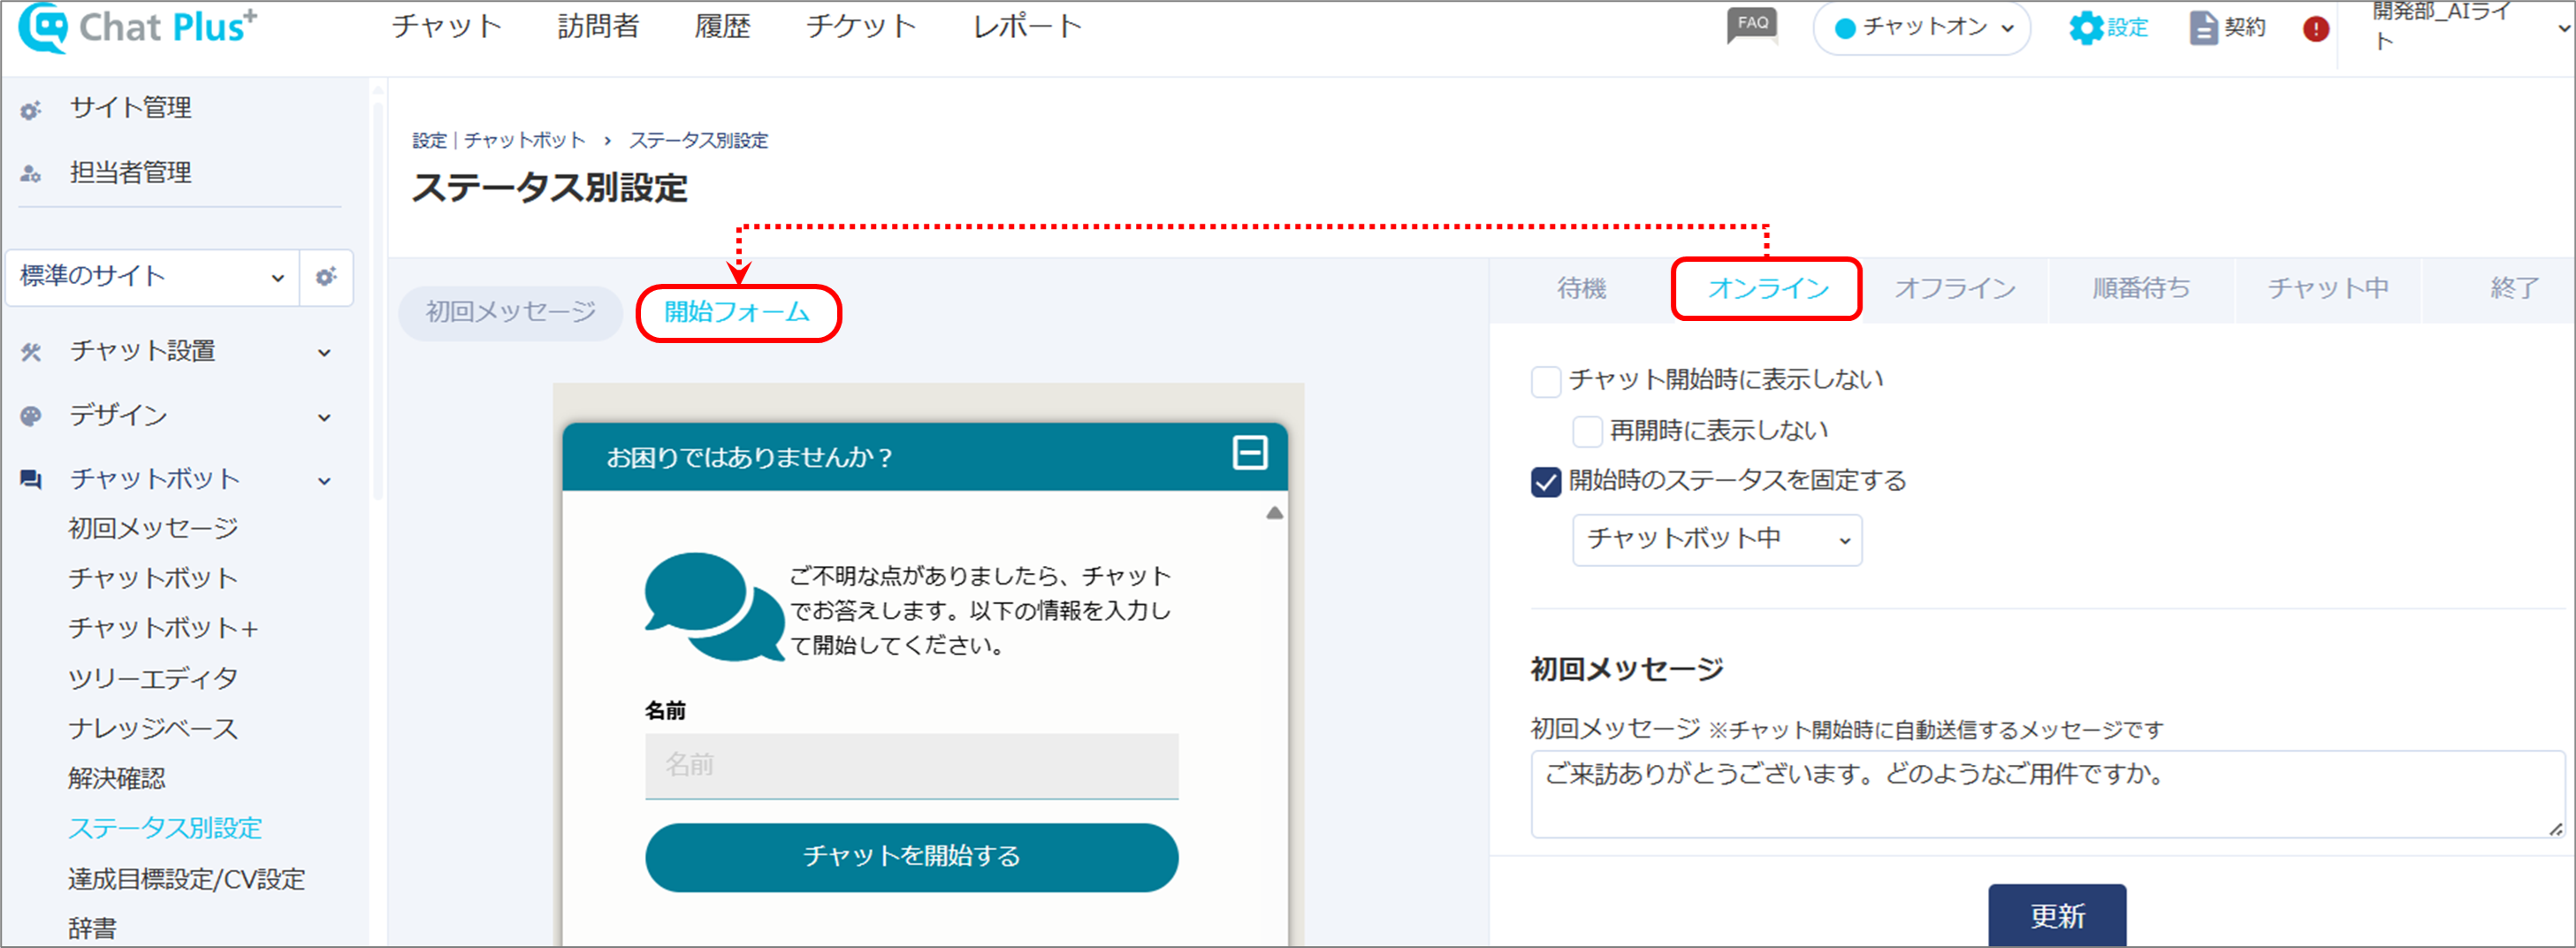Click the chatbot speech bubbles icon

coord(31,480)
